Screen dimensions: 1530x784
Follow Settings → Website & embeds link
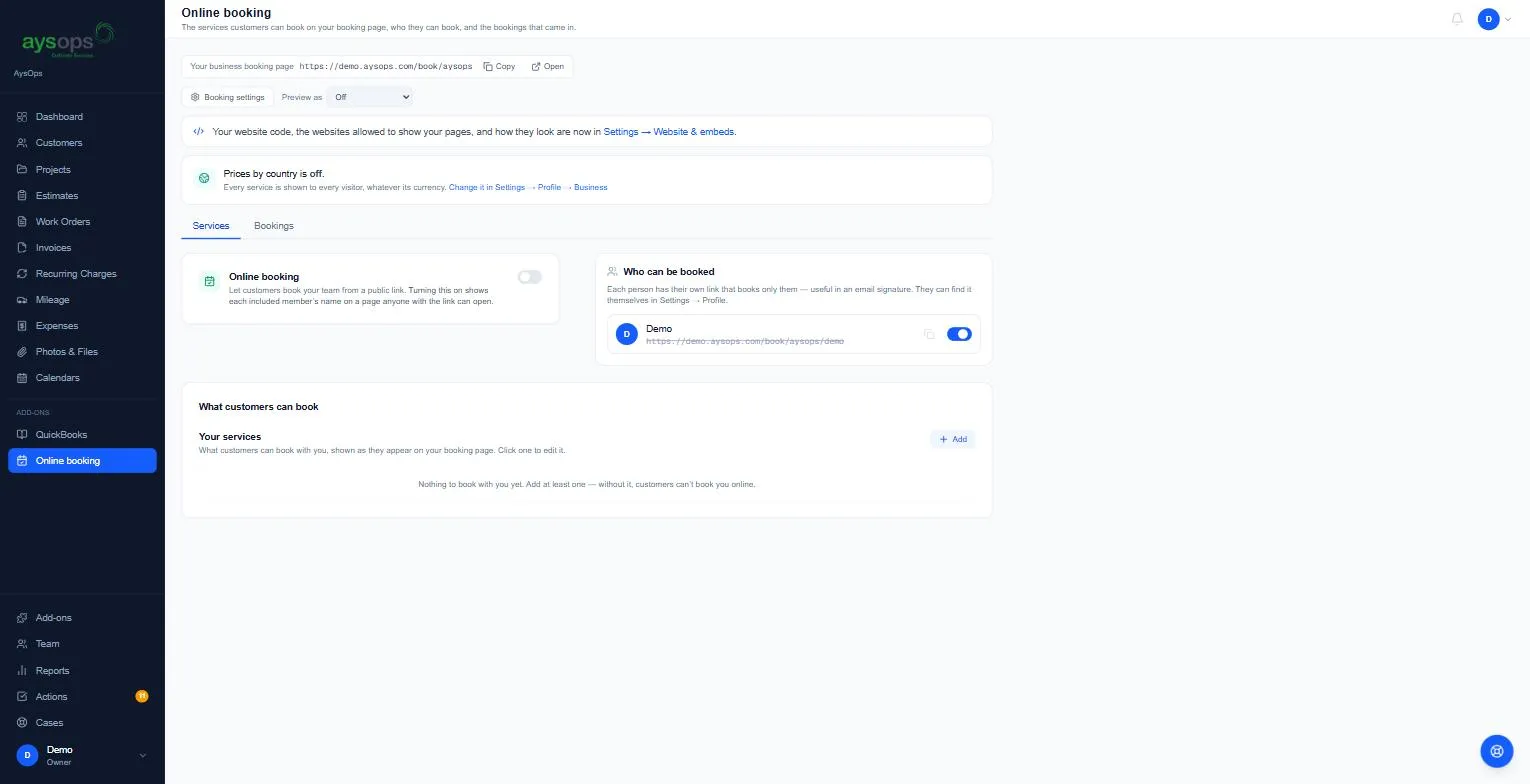(x=669, y=131)
